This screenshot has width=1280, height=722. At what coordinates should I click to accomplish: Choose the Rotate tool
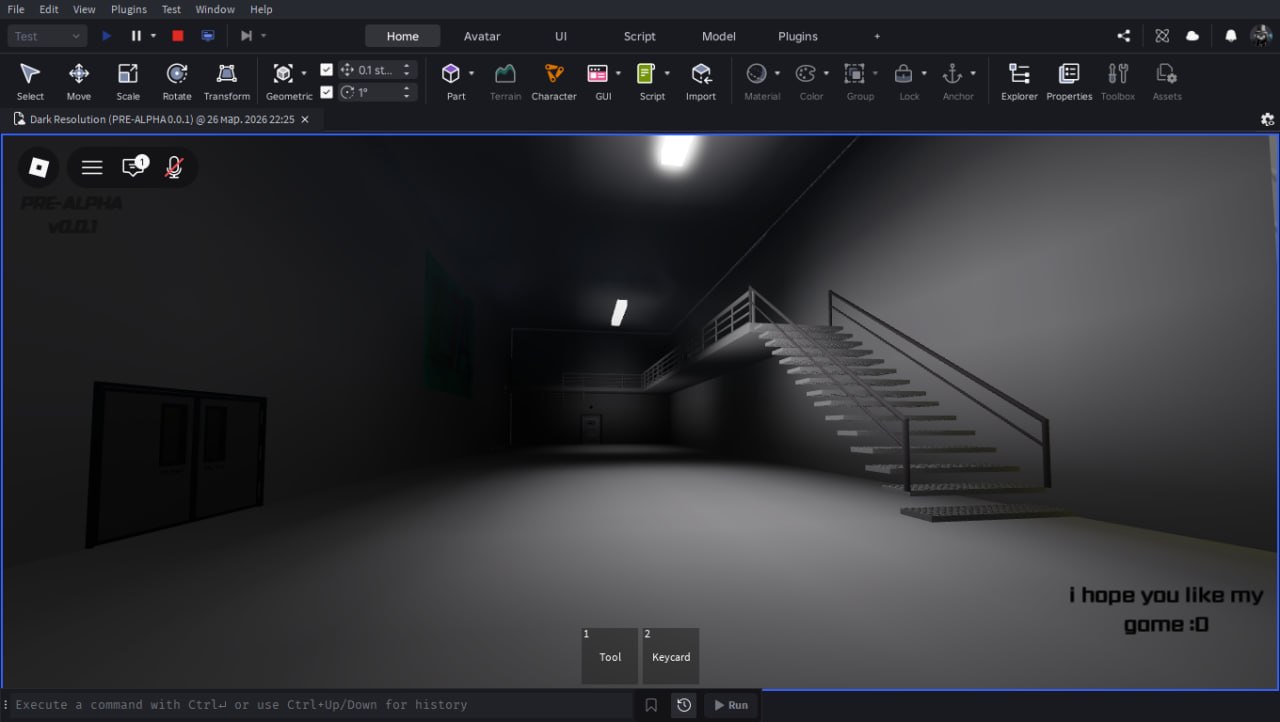pyautogui.click(x=177, y=80)
